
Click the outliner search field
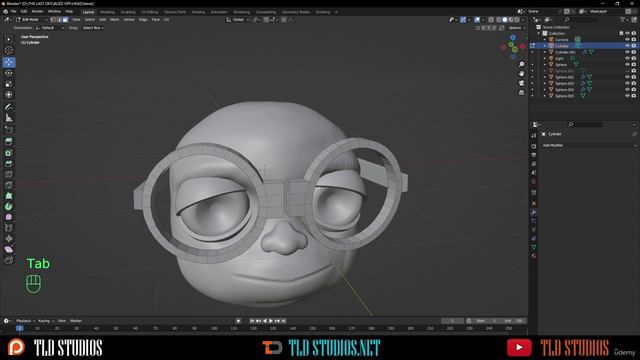click(x=581, y=20)
